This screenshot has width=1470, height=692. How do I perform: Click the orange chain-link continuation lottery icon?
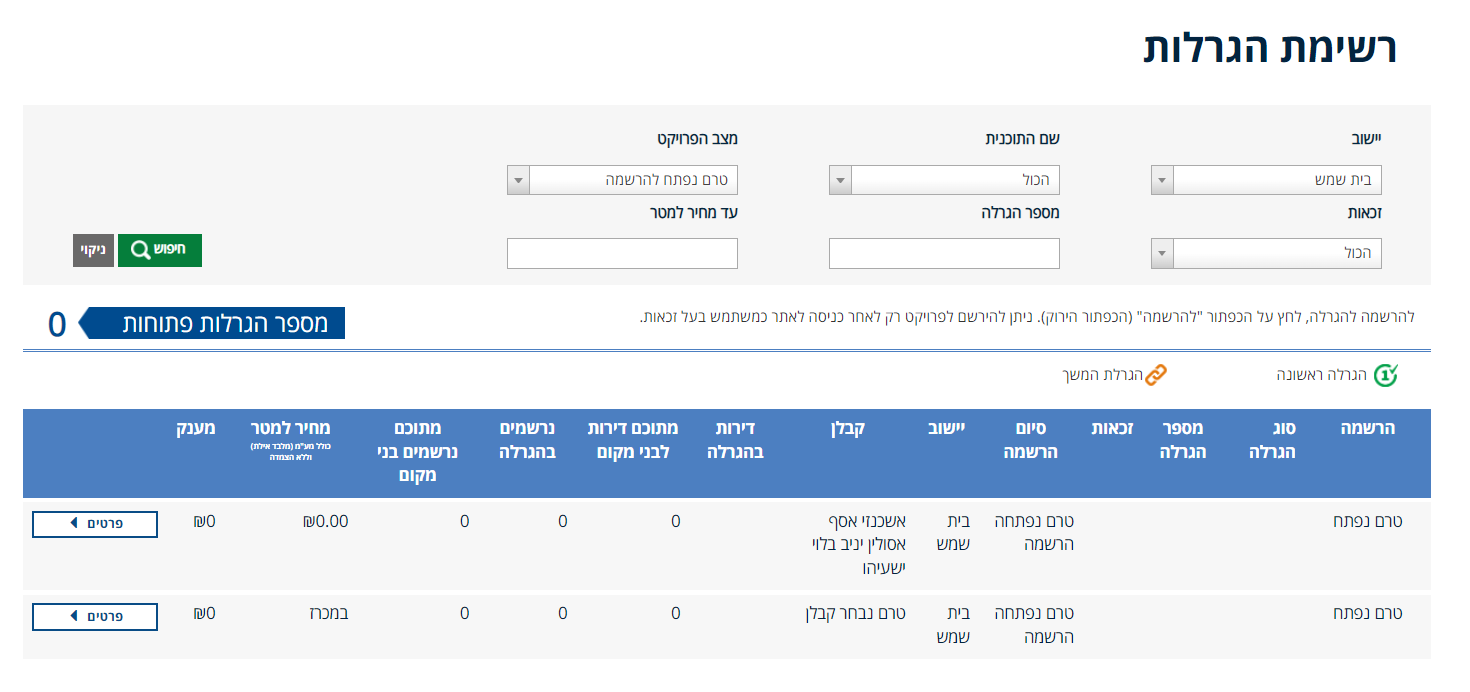pos(1155,375)
